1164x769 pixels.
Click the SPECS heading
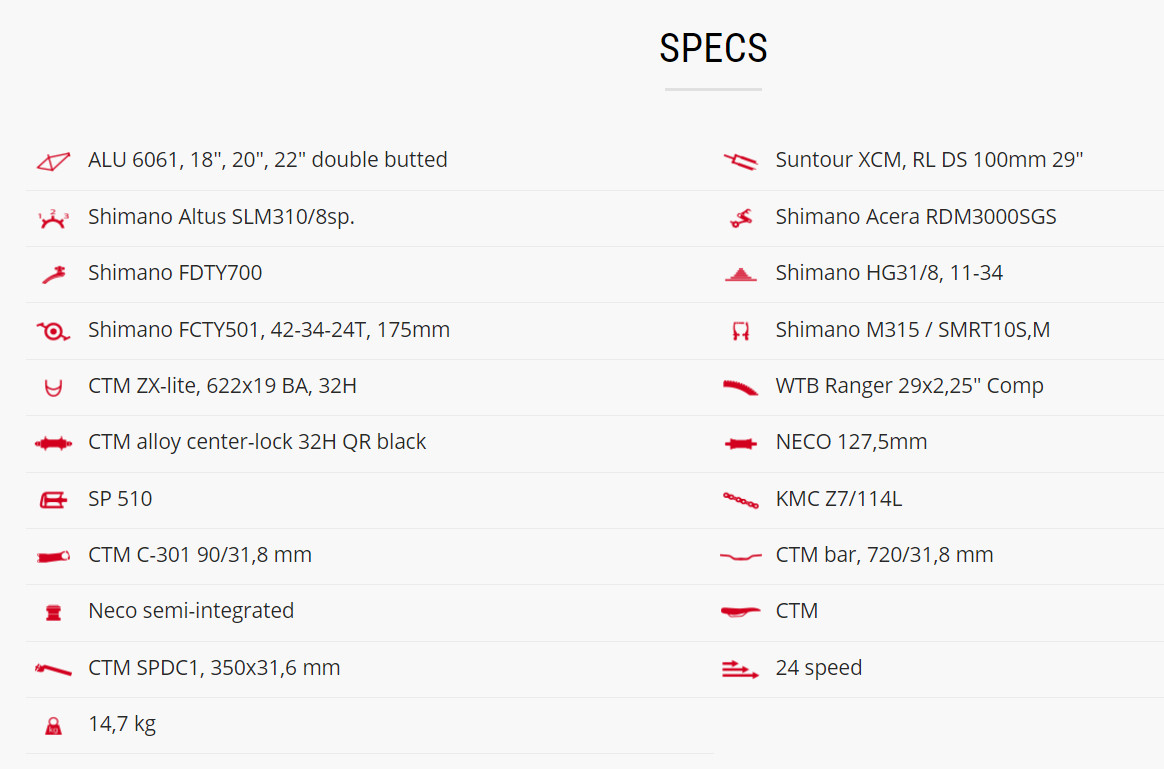(713, 48)
